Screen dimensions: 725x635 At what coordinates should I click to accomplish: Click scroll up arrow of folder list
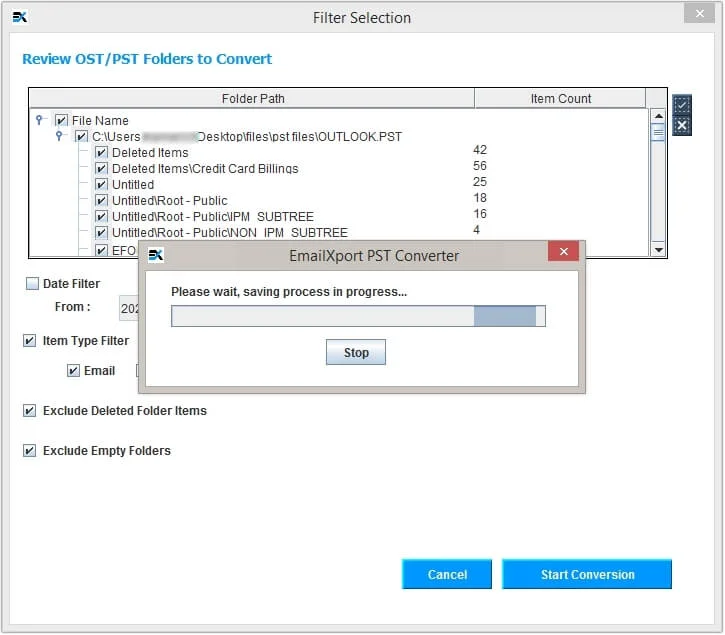[658, 116]
